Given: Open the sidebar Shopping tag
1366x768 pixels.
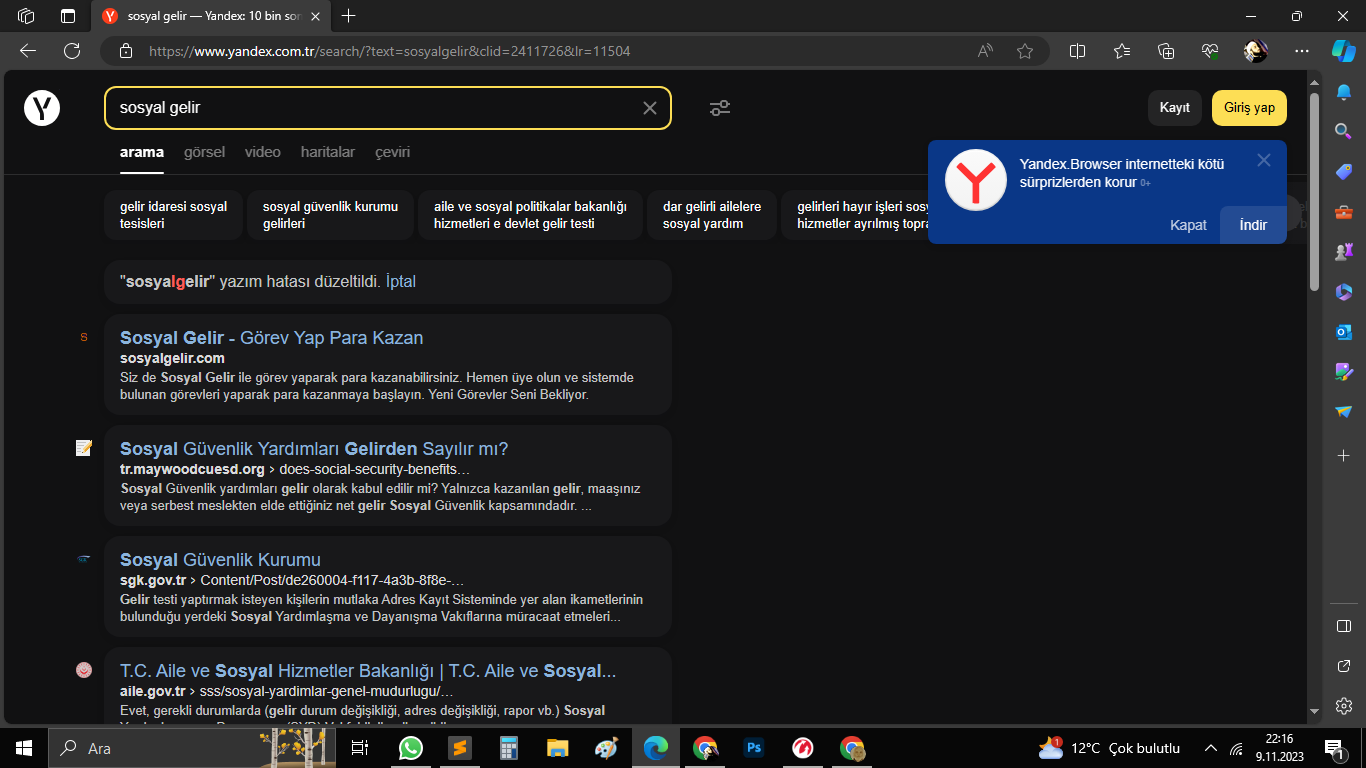Looking at the screenshot, I should [x=1344, y=172].
